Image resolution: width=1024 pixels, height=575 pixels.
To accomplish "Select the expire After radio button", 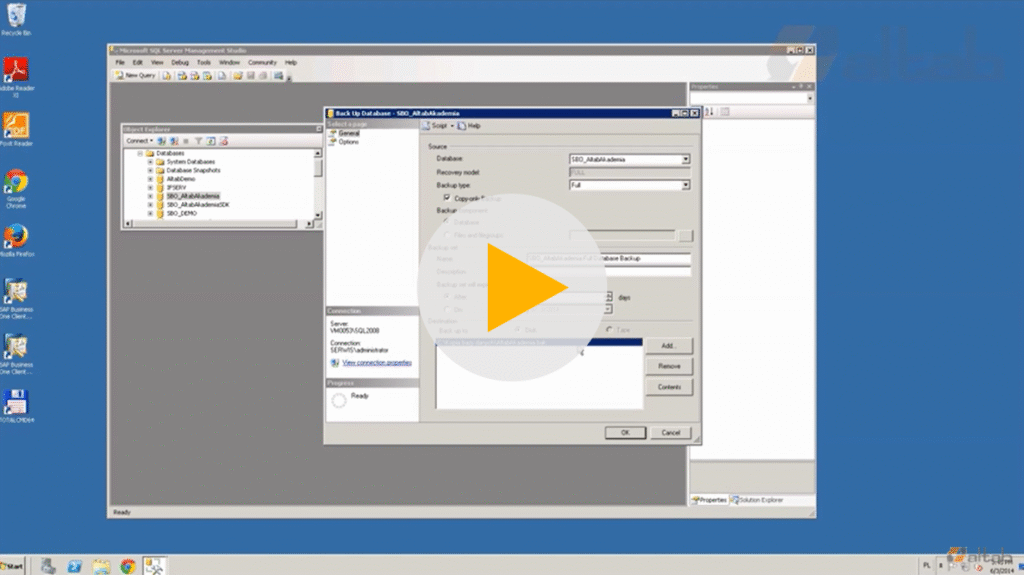I will pyautogui.click(x=447, y=297).
